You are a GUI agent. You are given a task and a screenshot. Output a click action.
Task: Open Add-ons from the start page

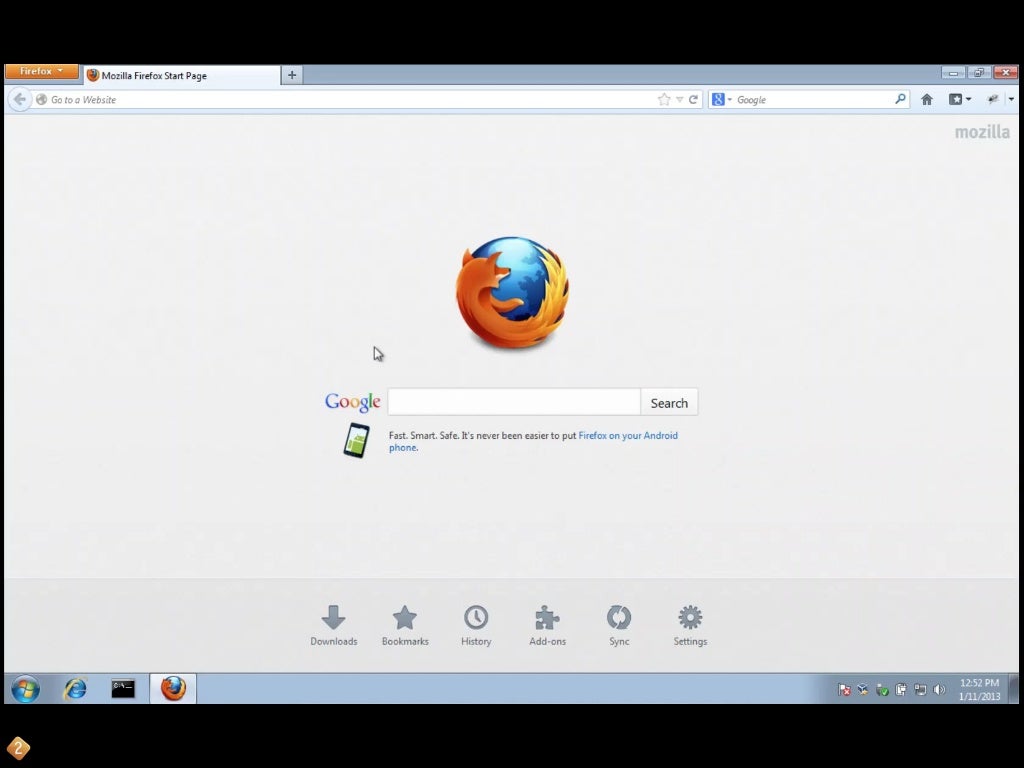547,626
